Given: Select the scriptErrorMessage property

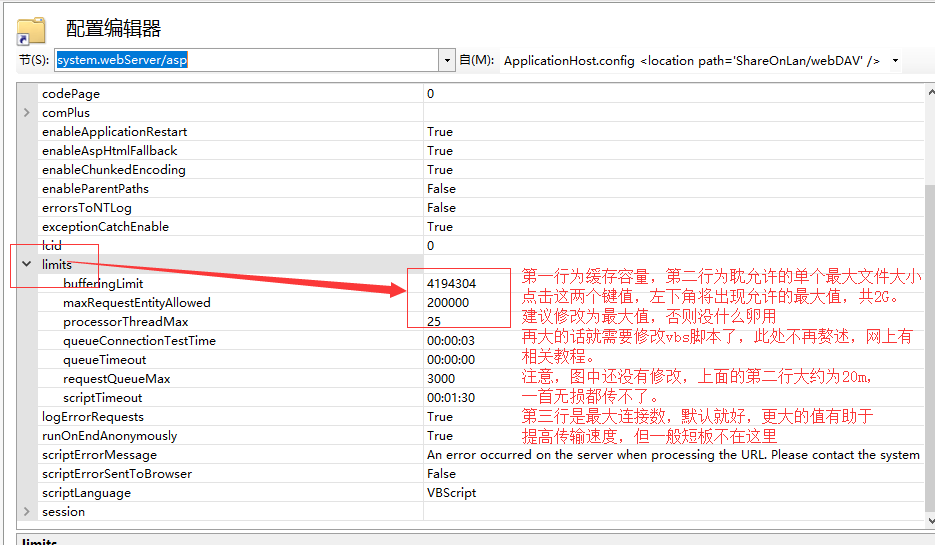Looking at the screenshot, I should pos(100,455).
